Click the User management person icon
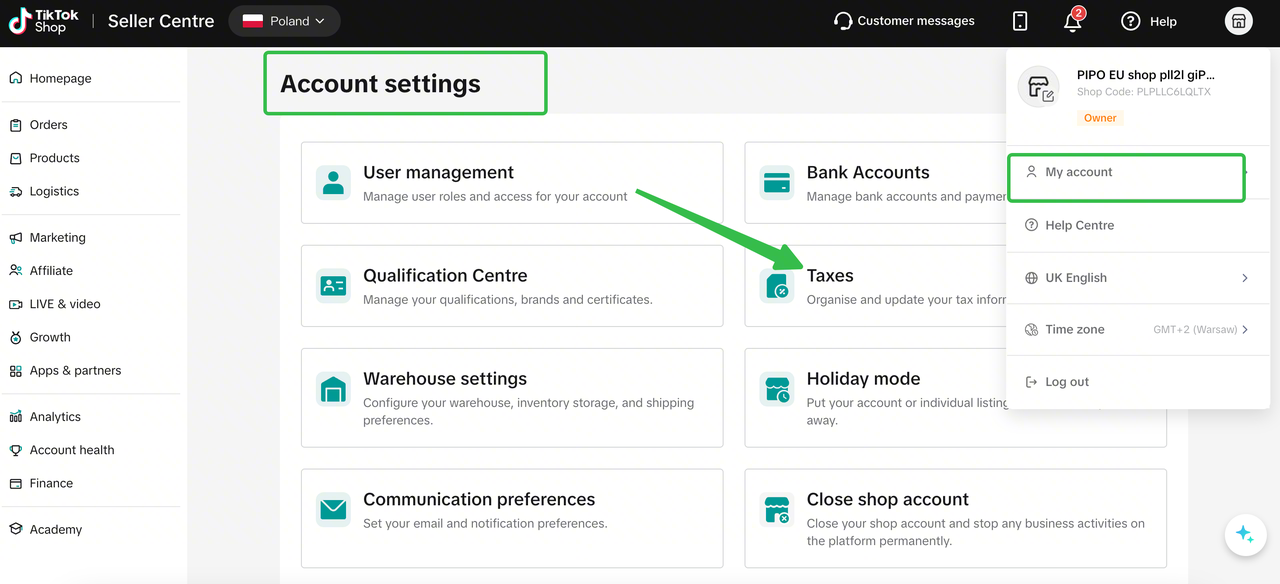Screen dimensions: 1280x584 click(333, 183)
